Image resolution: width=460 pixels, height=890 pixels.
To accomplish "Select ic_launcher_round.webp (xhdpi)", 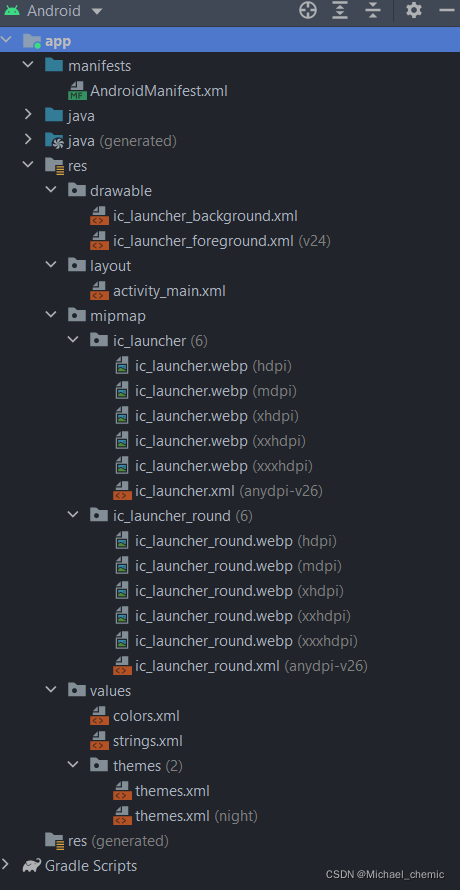I will pyautogui.click(x=239, y=590).
